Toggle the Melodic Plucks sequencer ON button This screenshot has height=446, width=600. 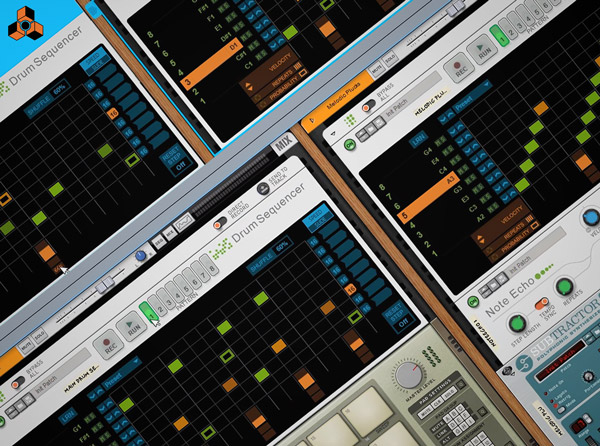click(349, 145)
